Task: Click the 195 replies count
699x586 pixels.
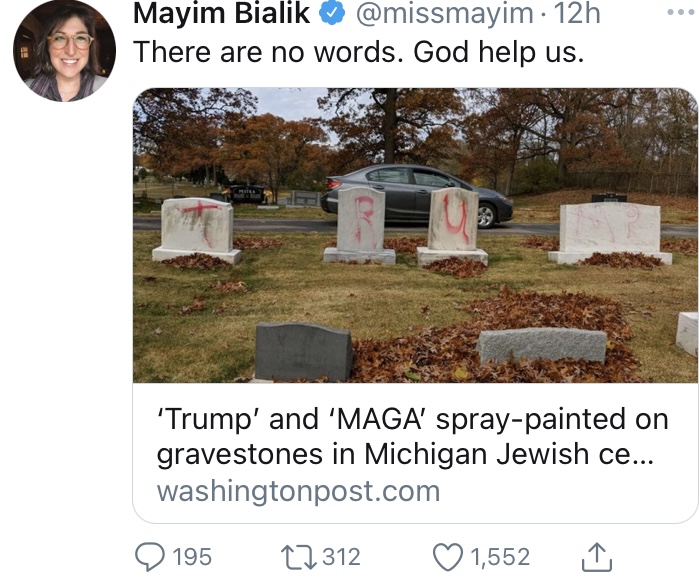Action: (x=192, y=556)
